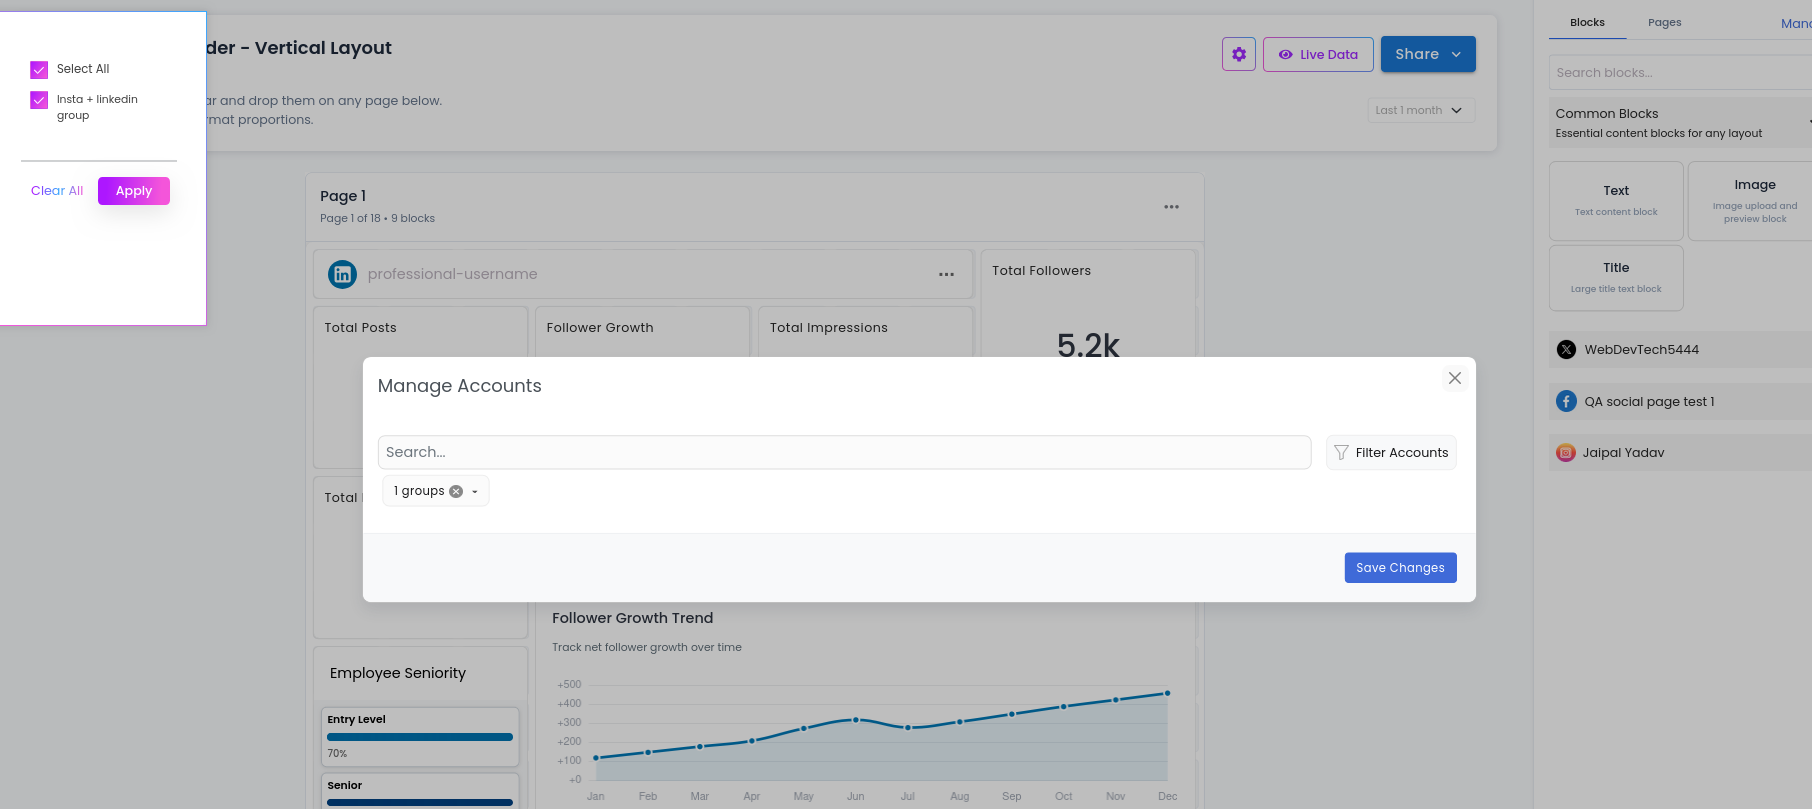Click the December data point on chart
The width and height of the screenshot is (1812, 809).
pos(1167,693)
